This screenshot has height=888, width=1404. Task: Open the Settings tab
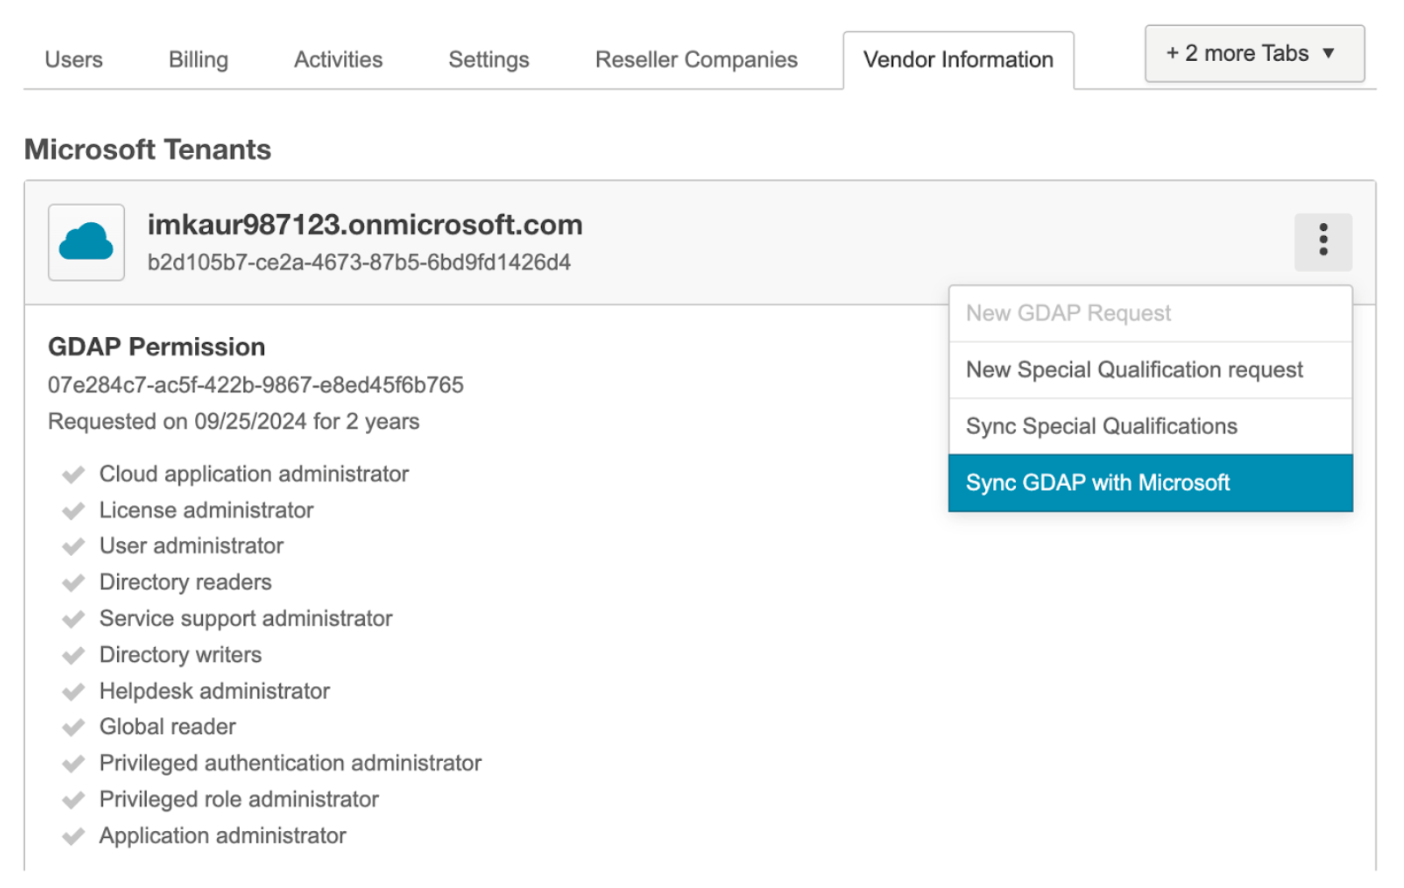tap(488, 60)
